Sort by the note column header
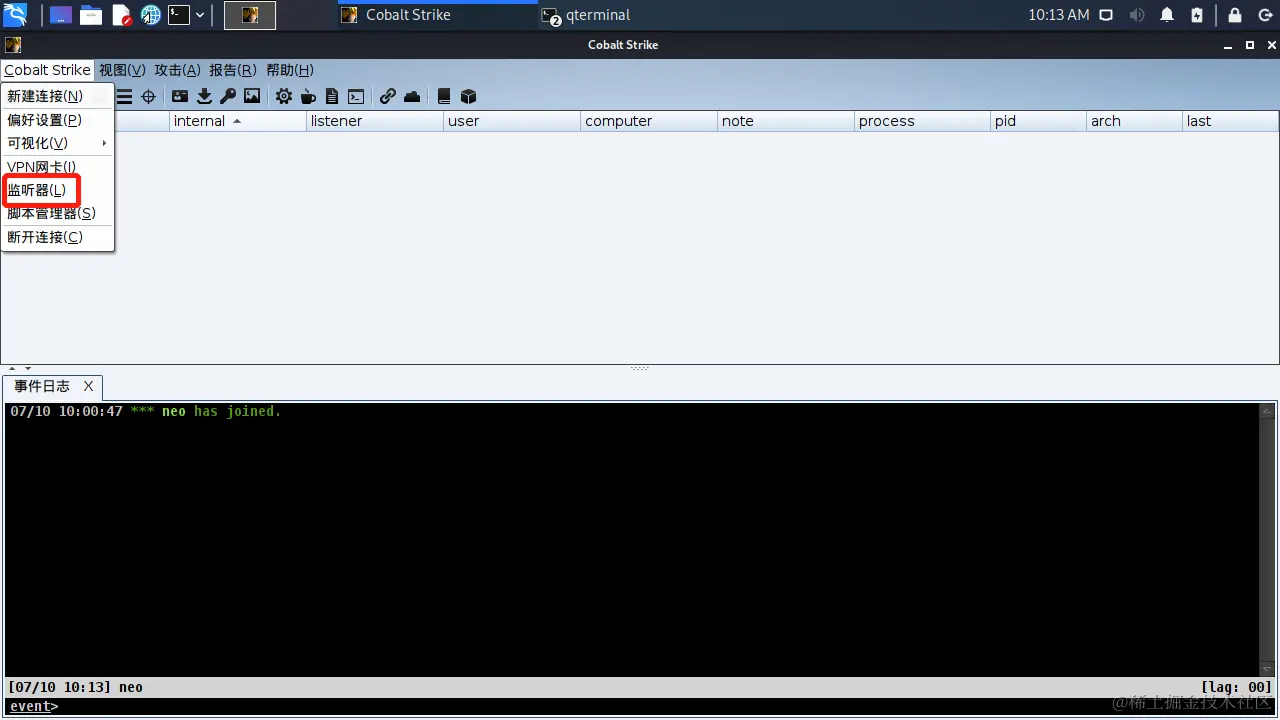Viewport: 1280px width, 720px height. click(786, 121)
